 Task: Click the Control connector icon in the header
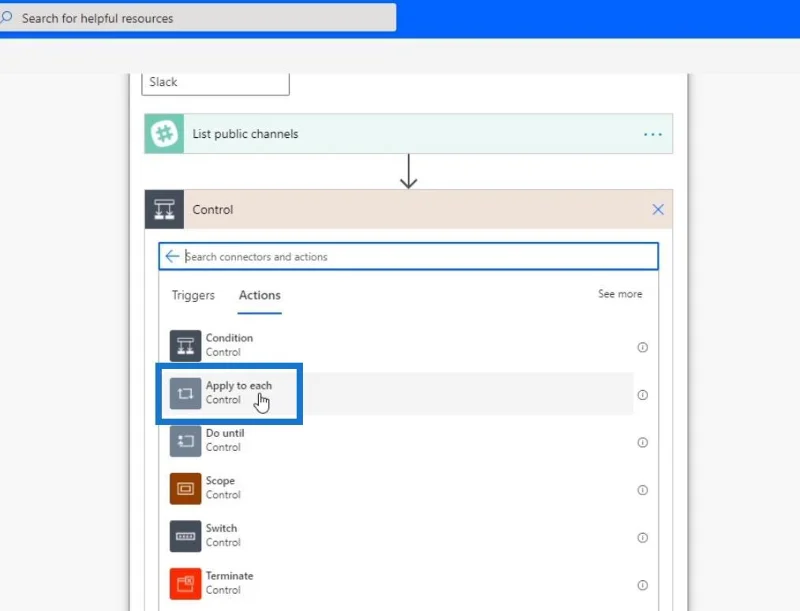tap(164, 210)
